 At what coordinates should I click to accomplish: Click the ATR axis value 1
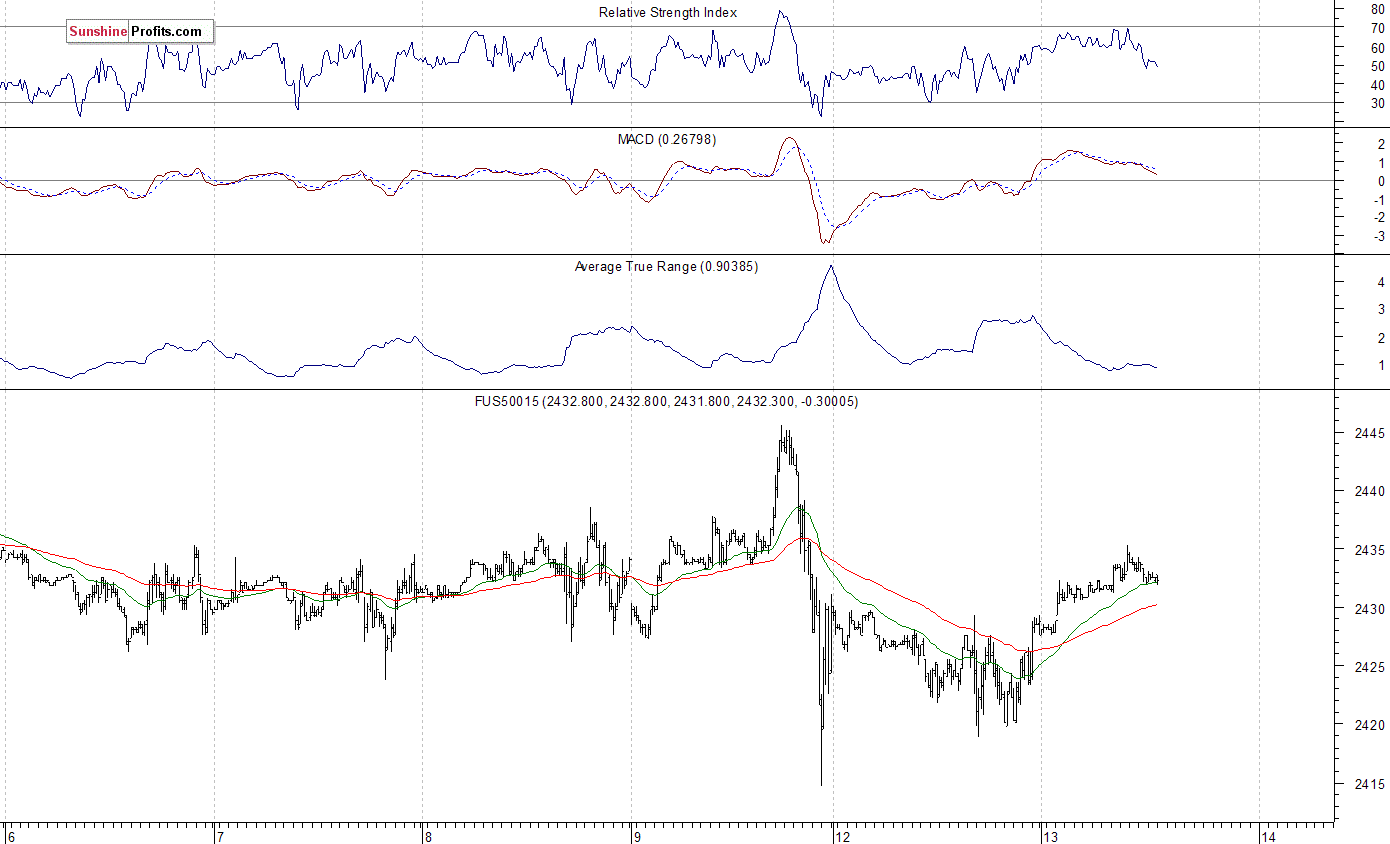(x=1381, y=365)
